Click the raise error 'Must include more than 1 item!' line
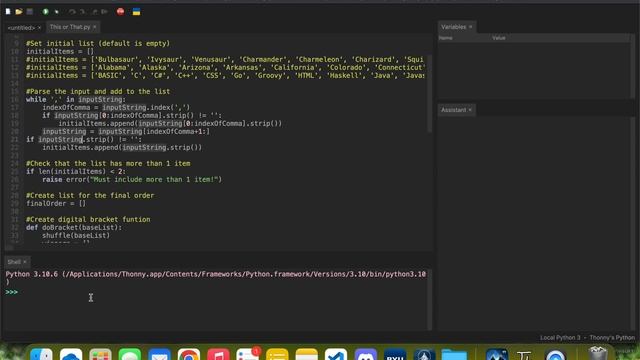640x360 pixels. pyautogui.click(x=132, y=180)
